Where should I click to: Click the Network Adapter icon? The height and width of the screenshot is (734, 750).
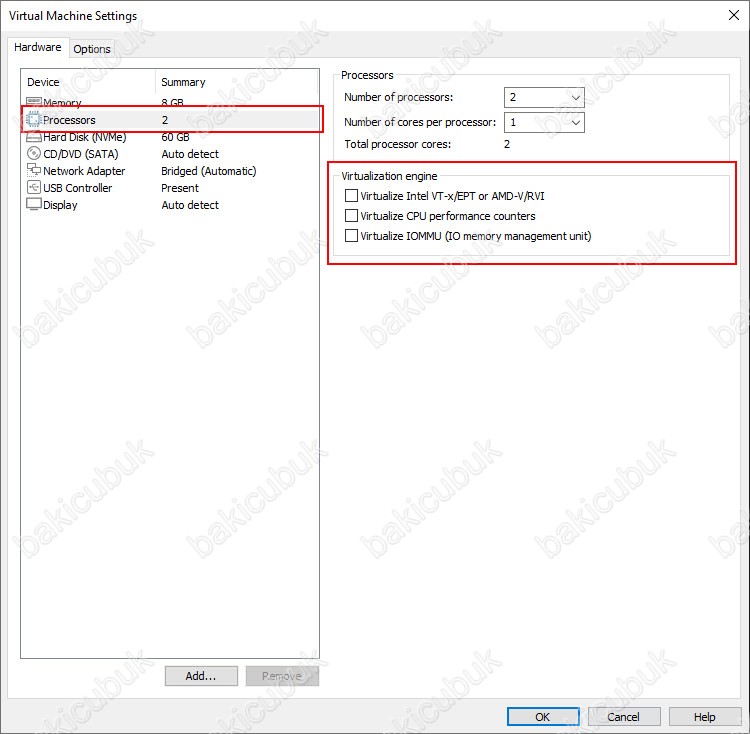pos(33,170)
